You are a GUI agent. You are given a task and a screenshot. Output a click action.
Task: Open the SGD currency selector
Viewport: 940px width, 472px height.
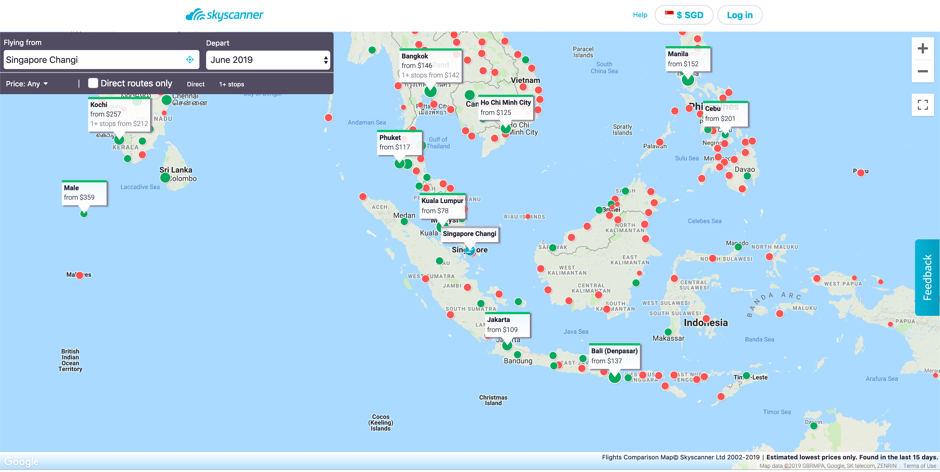click(x=684, y=15)
